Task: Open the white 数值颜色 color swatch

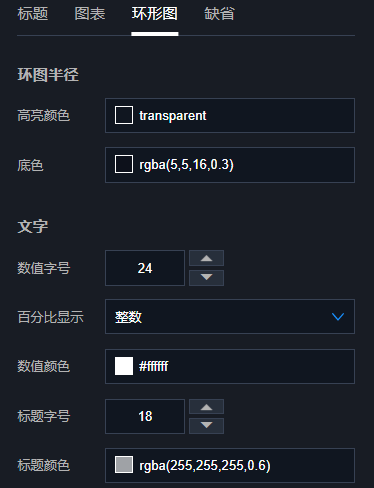Action: (124, 366)
